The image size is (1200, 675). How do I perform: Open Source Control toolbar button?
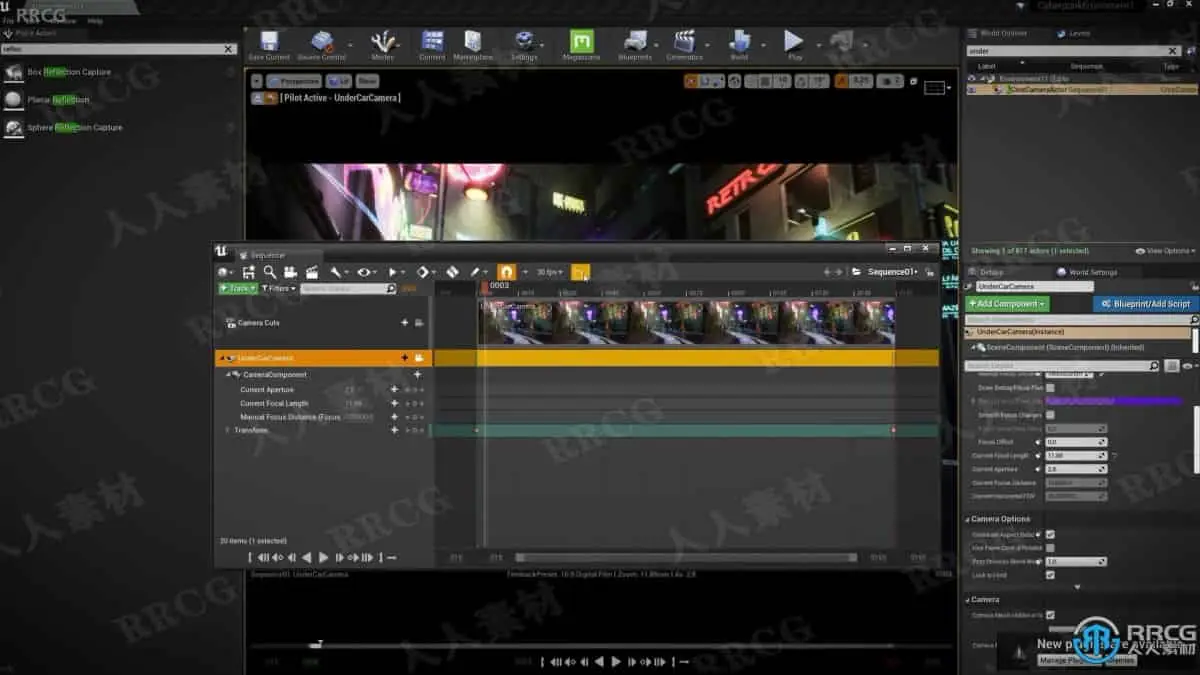(321, 45)
